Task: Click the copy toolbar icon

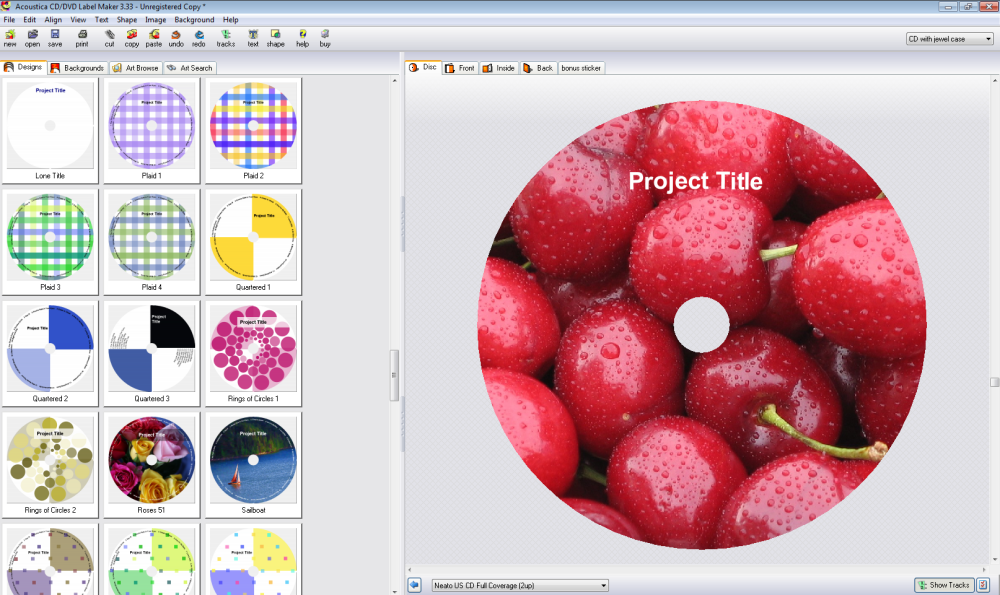Action: (132, 38)
